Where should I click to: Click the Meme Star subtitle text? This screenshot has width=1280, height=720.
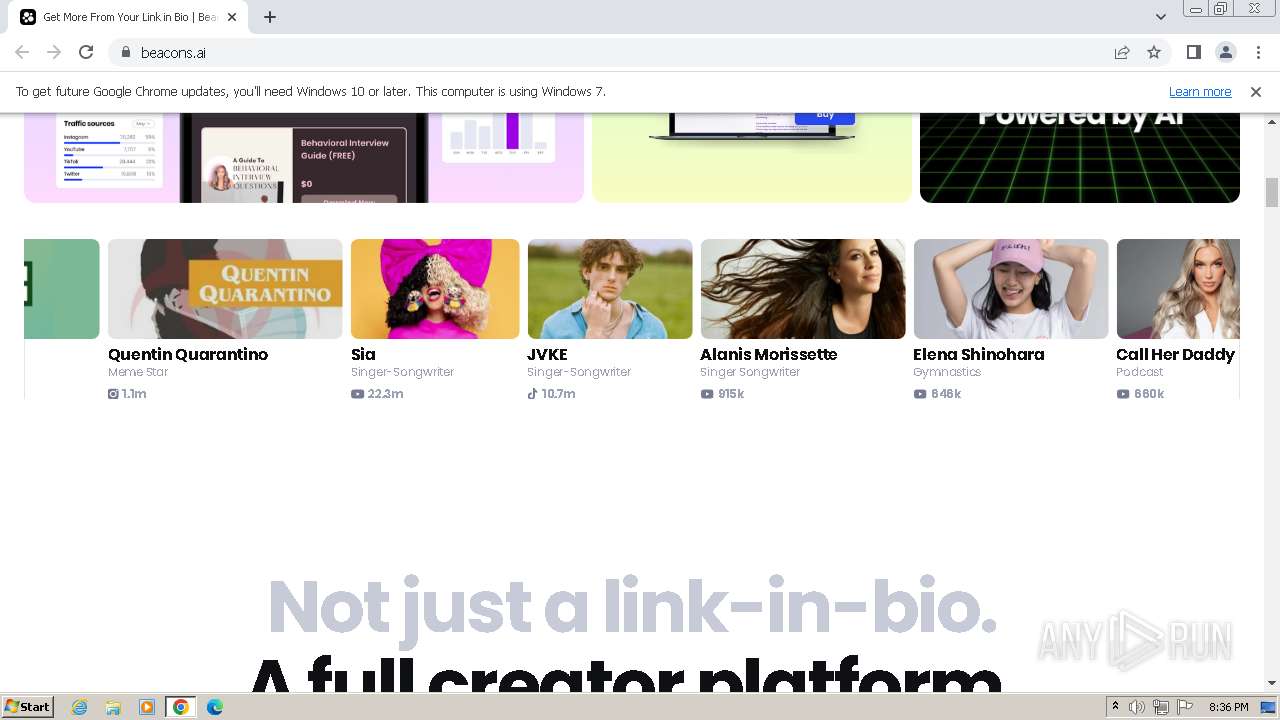coord(138,372)
